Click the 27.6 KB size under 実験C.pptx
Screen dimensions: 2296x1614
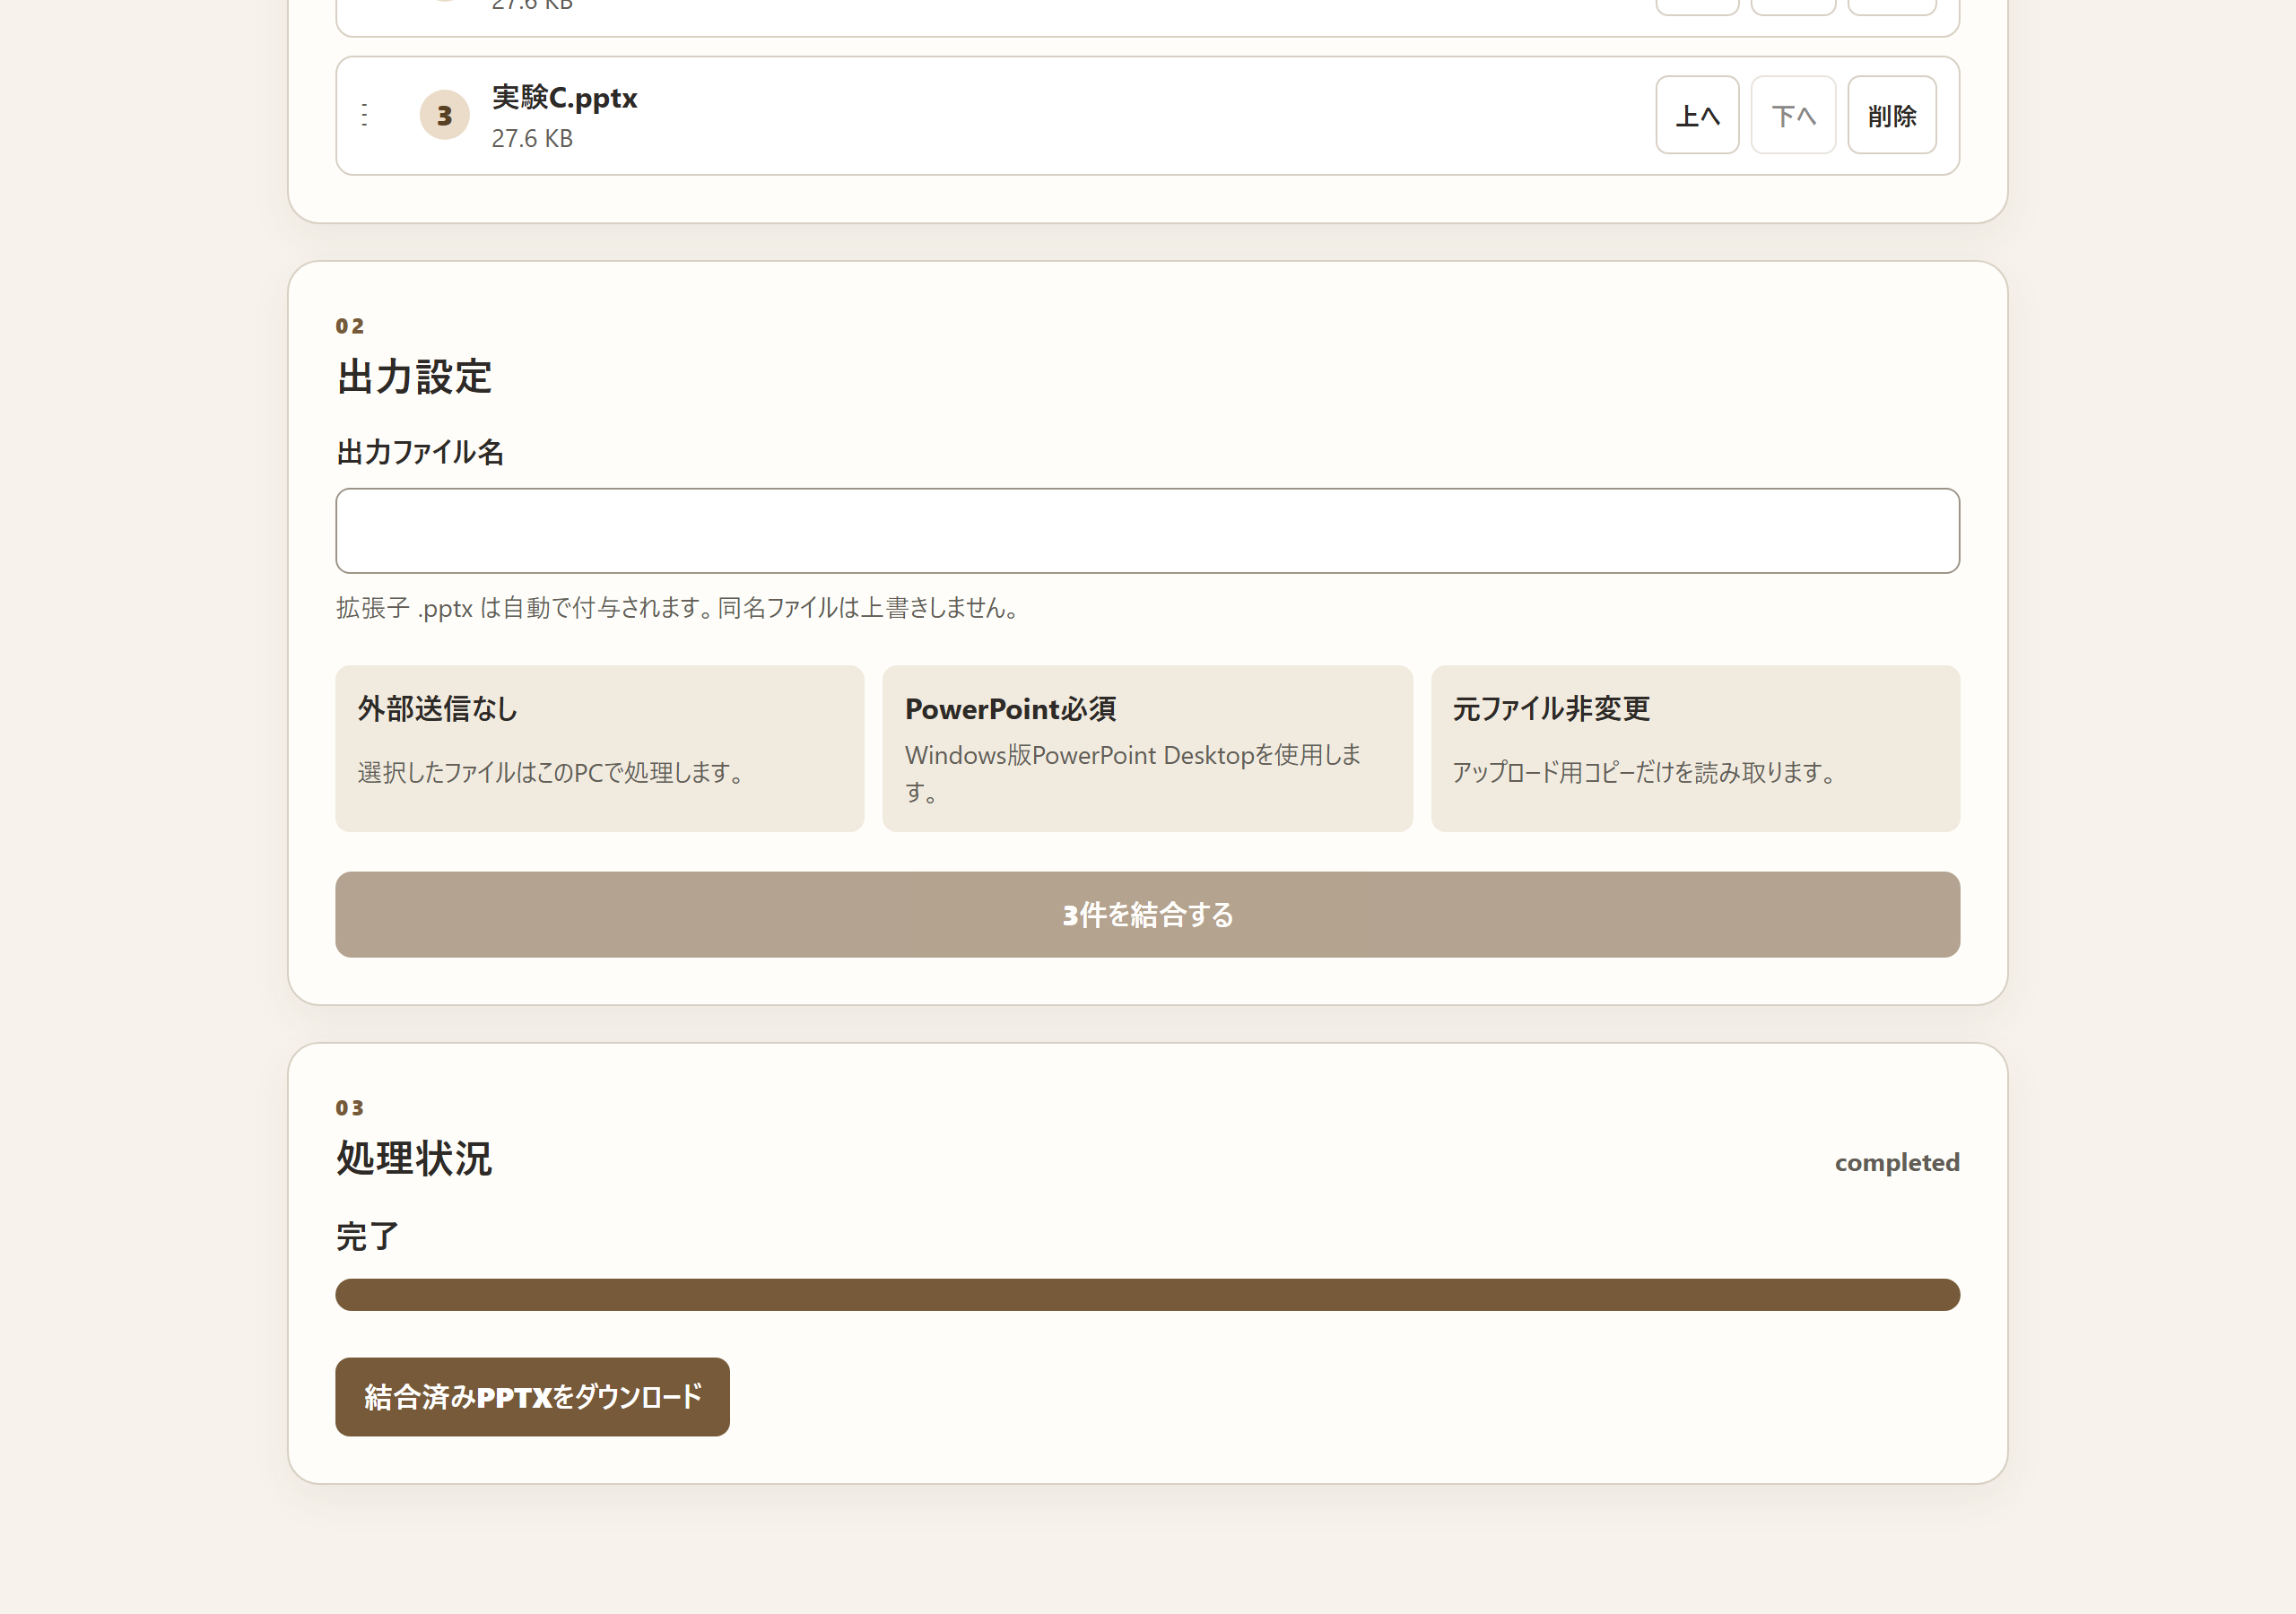click(x=532, y=139)
